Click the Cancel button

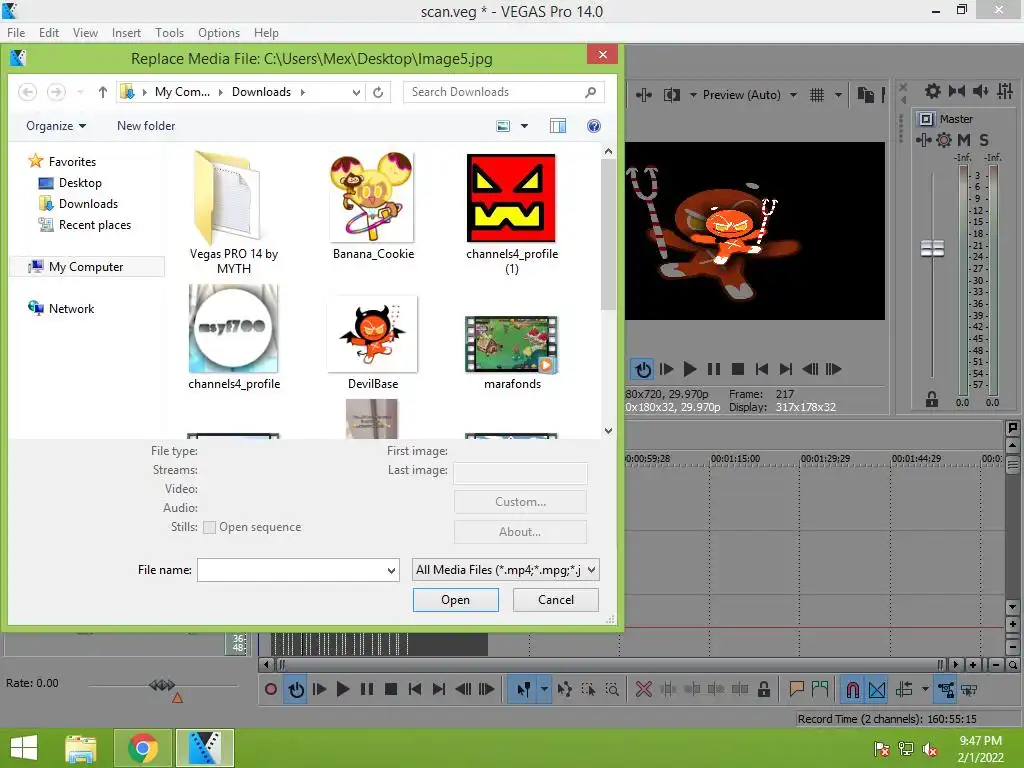[x=556, y=600]
